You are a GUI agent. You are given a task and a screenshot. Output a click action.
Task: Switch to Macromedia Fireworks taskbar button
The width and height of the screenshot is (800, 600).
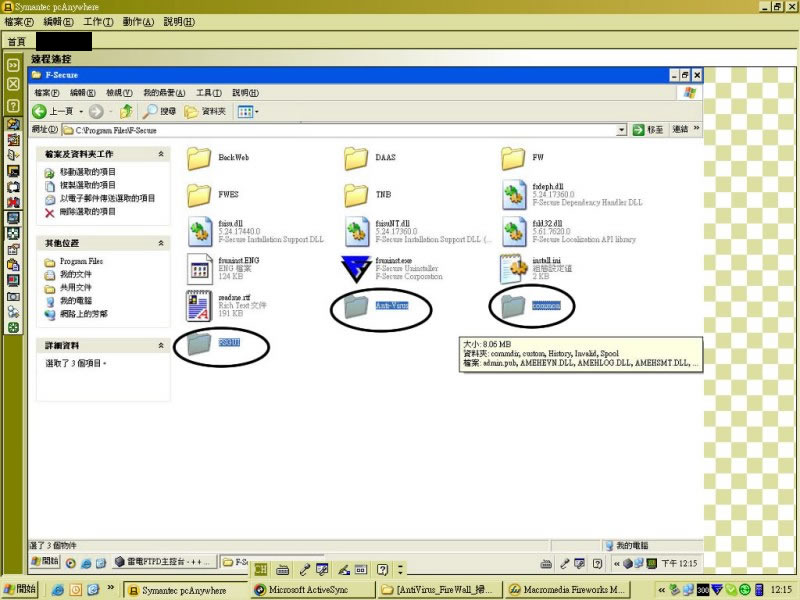pos(567,590)
